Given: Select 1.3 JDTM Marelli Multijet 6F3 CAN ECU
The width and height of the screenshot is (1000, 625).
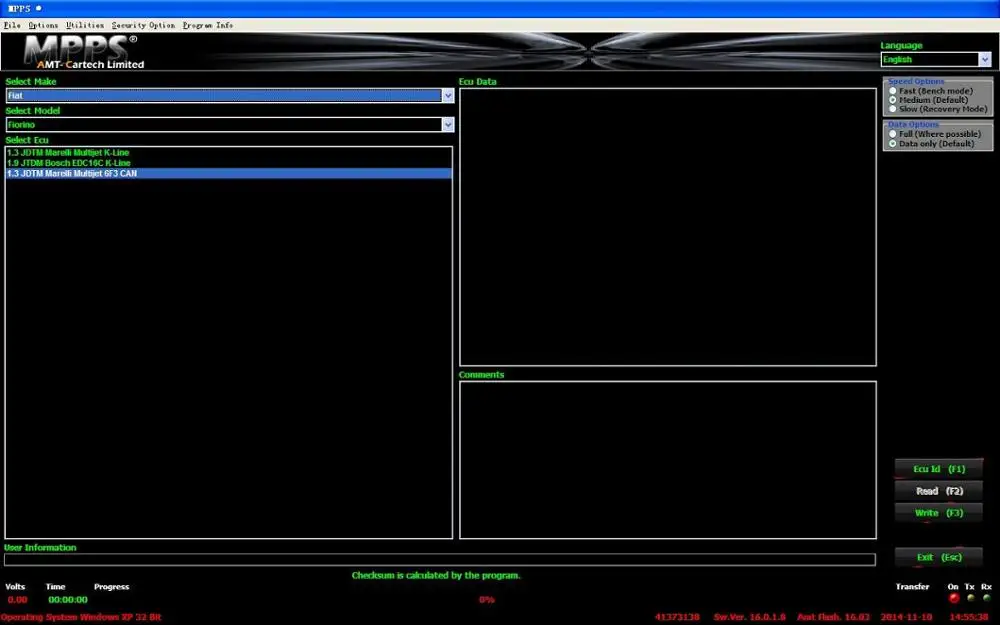Looking at the screenshot, I should coord(228,173).
